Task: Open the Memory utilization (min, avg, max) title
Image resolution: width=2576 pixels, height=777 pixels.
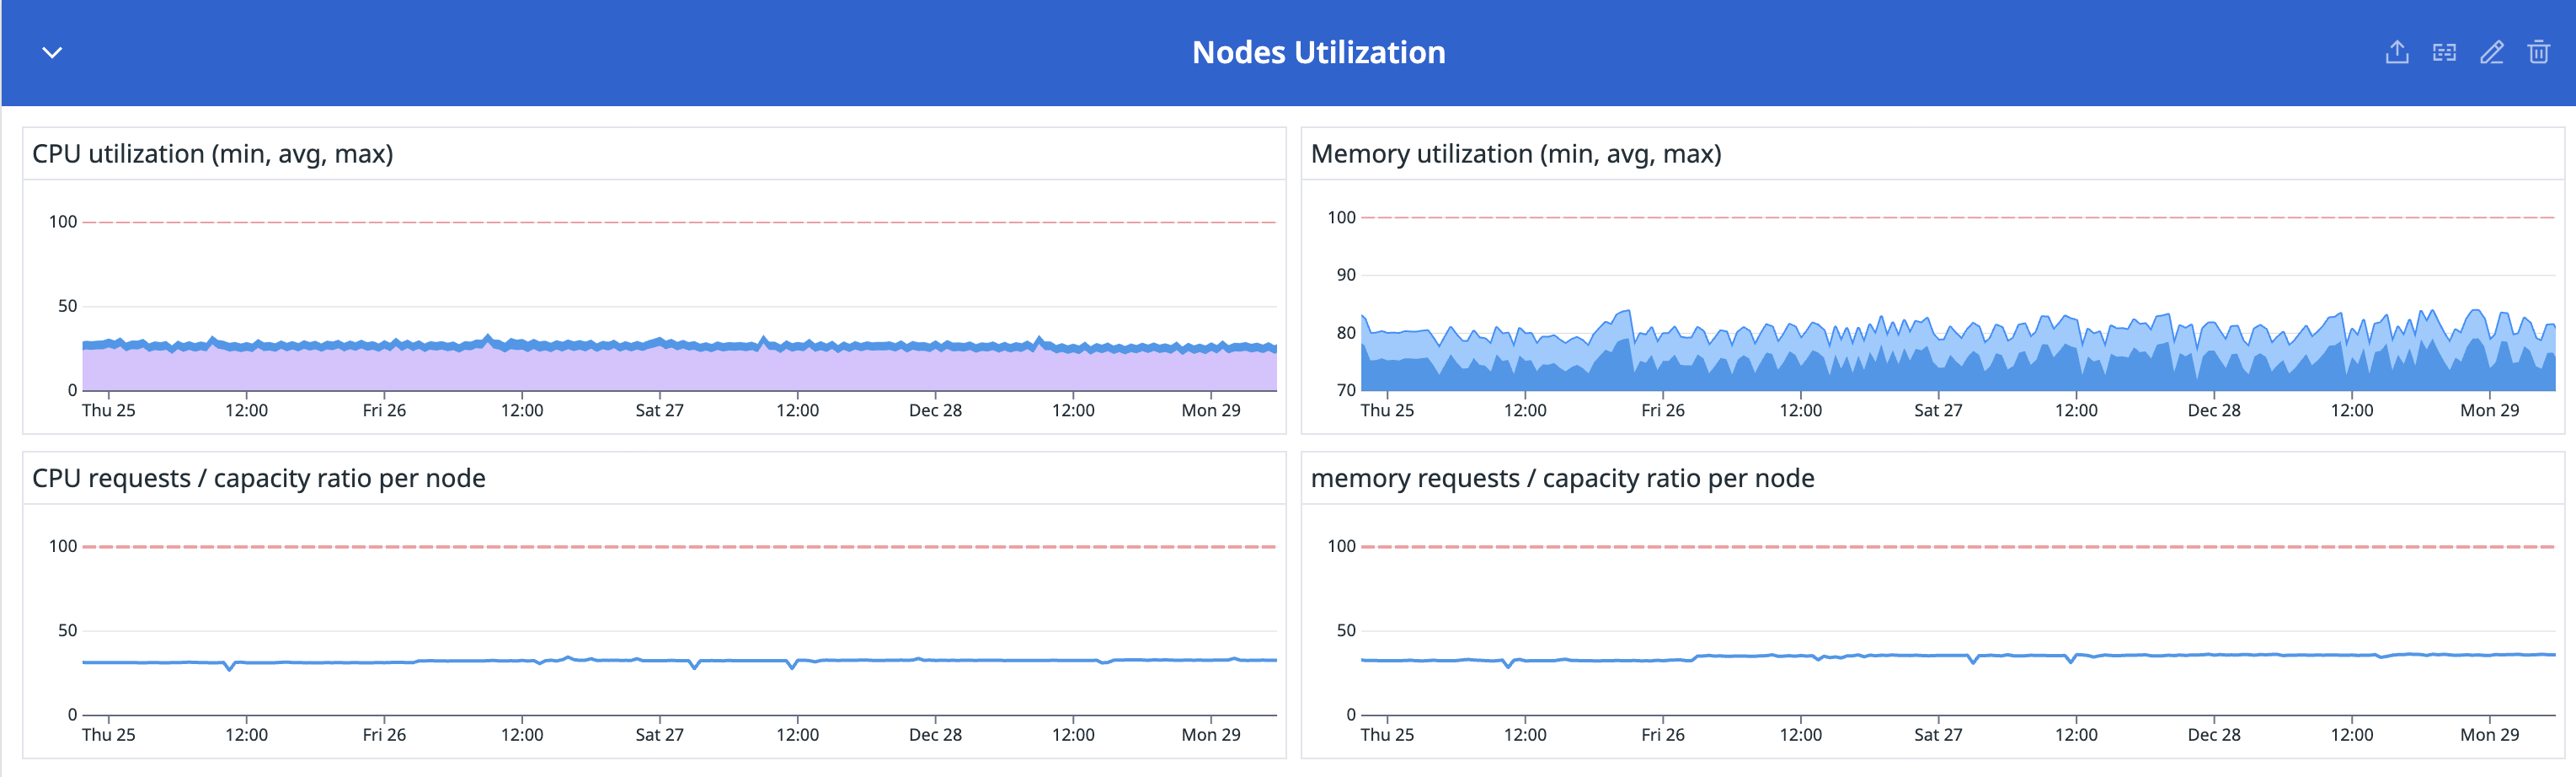Action: [1515, 154]
